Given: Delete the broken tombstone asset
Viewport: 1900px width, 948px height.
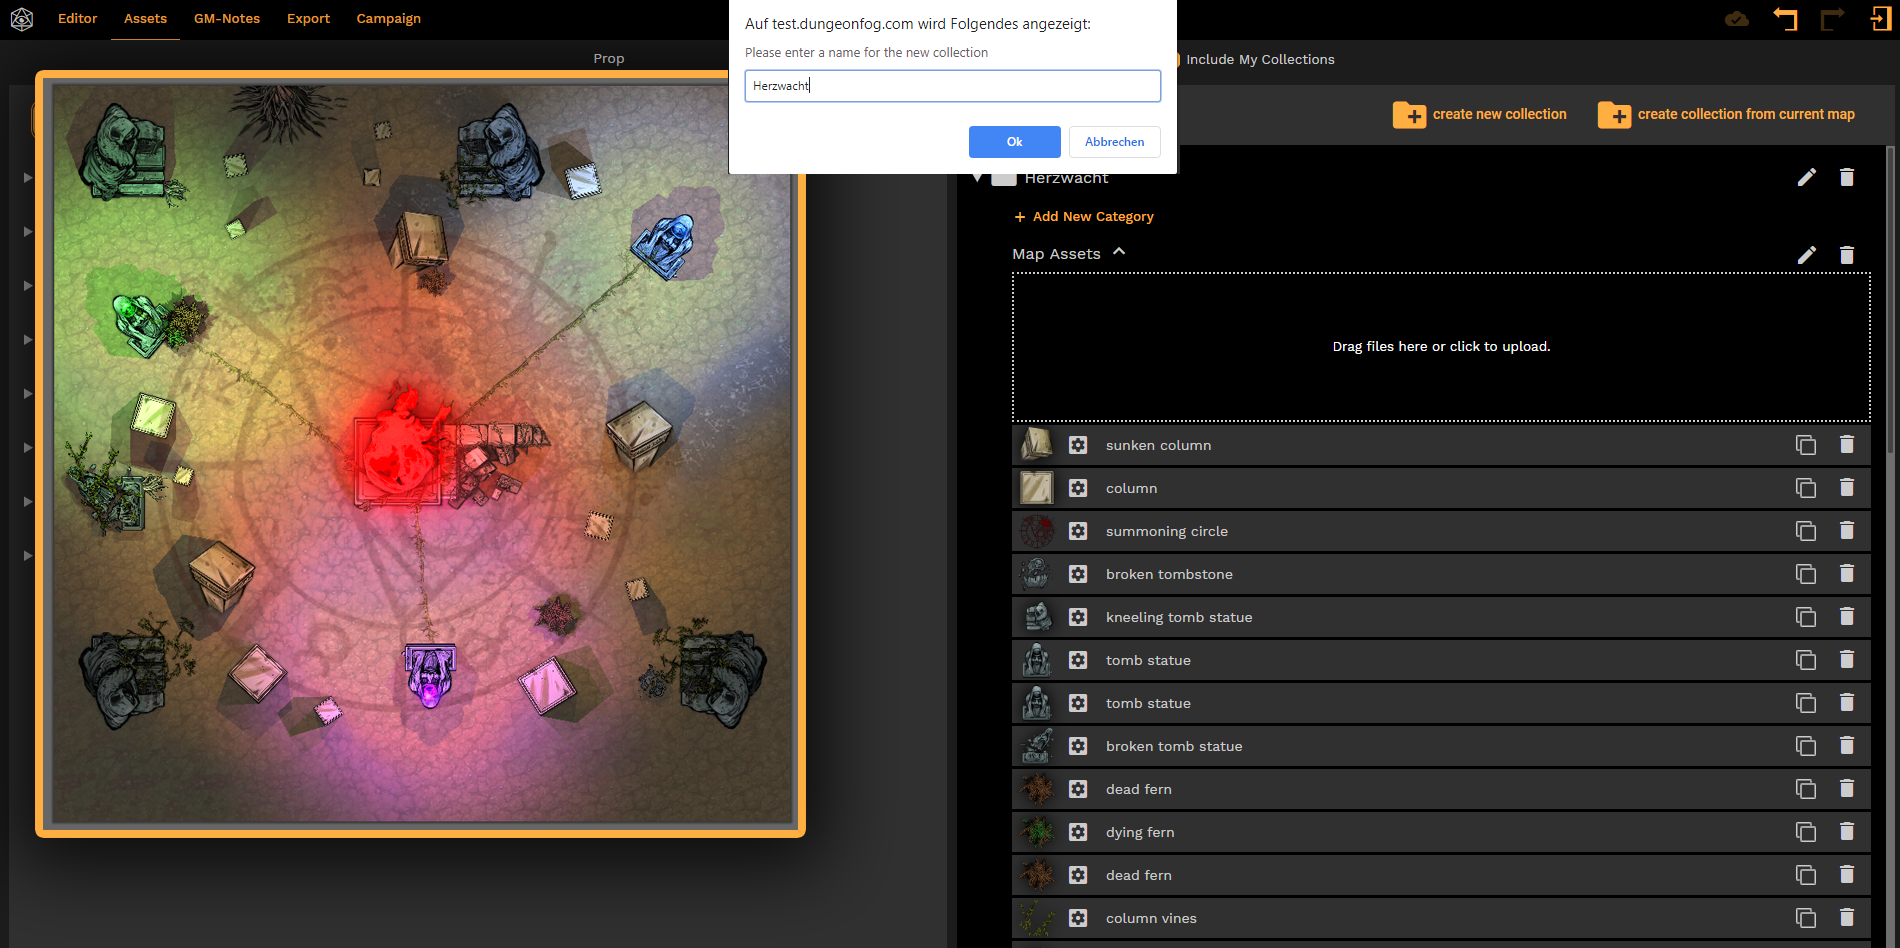Looking at the screenshot, I should point(1847,574).
